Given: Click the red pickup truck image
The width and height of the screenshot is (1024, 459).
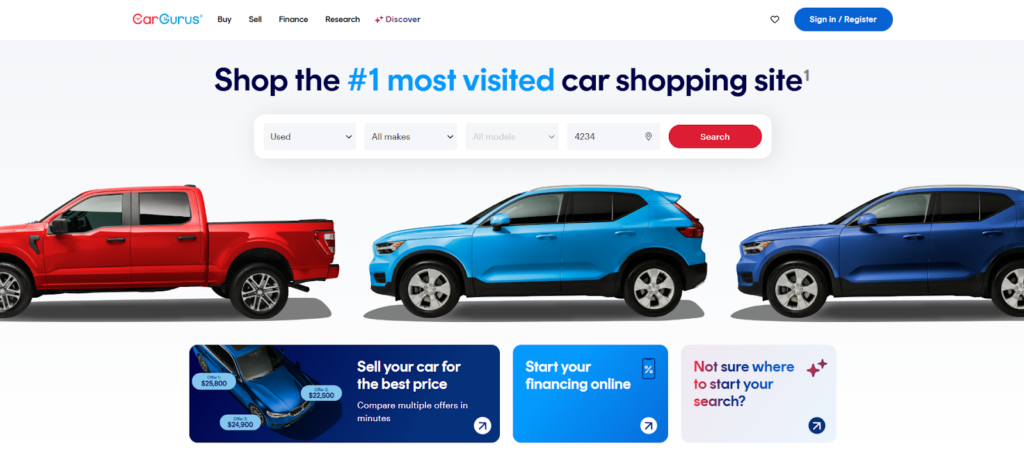Looking at the screenshot, I should (x=167, y=251).
